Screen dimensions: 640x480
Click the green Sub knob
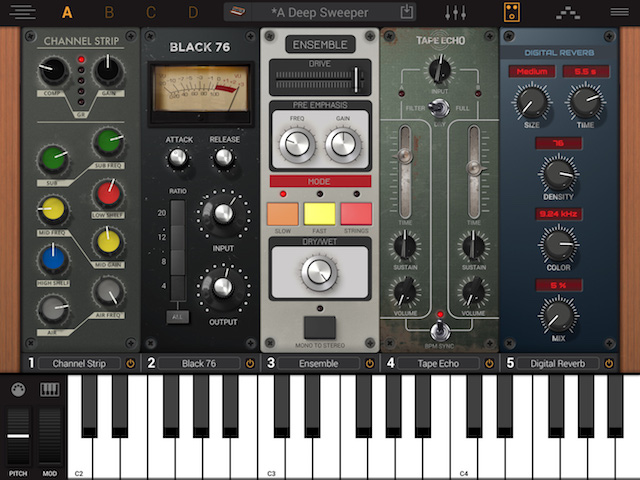[53, 159]
